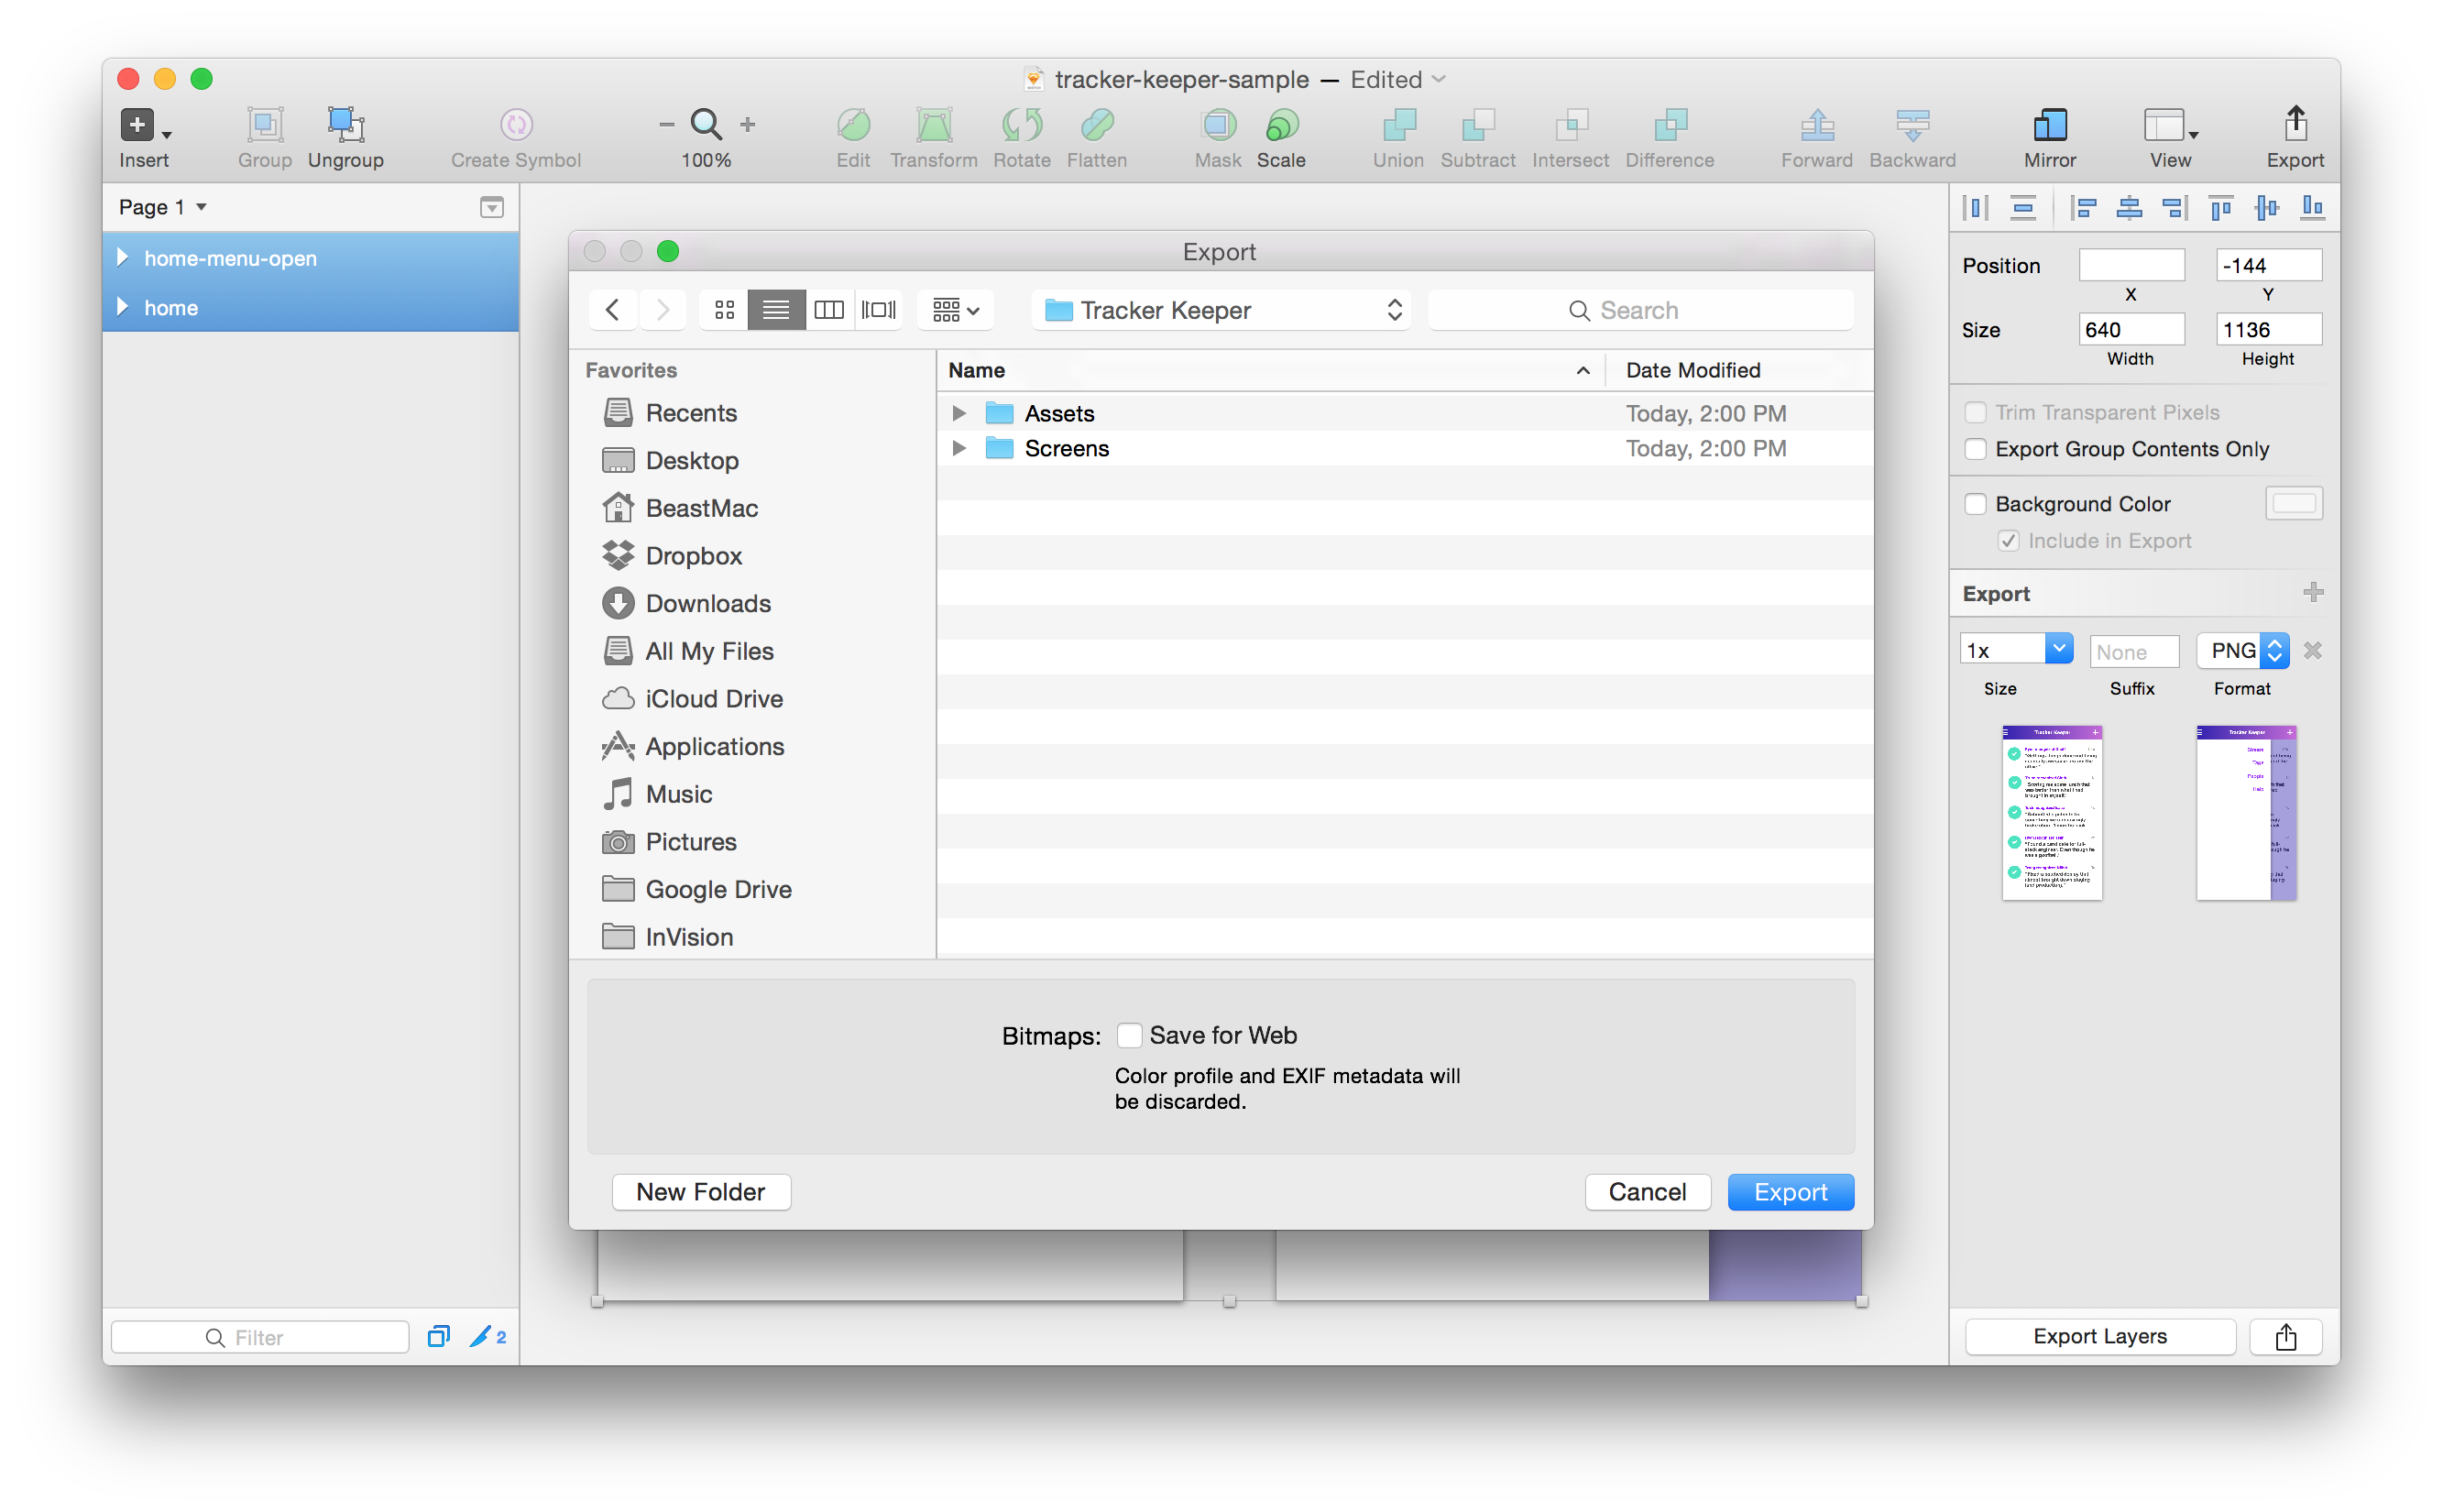This screenshot has width=2443, height=1512.
Task: Click the Scale tool icon
Action: pyautogui.click(x=1281, y=125)
